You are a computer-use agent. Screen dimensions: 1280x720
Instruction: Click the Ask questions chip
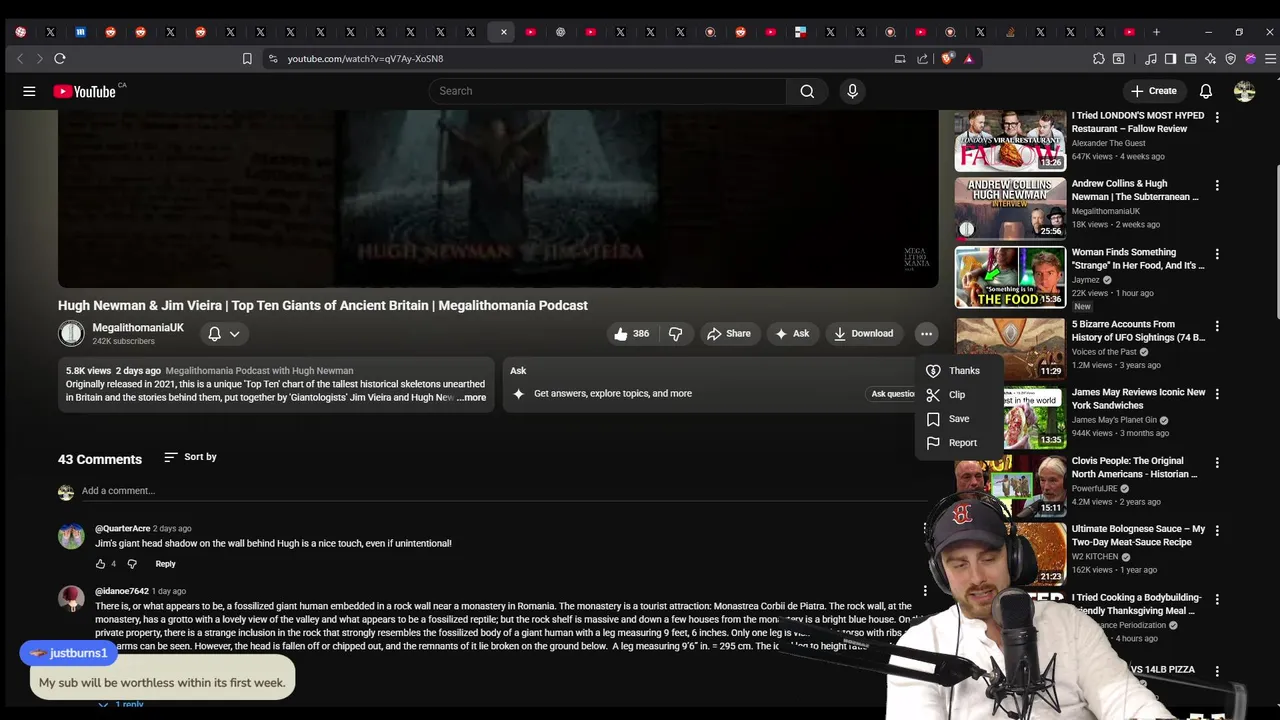(x=893, y=394)
